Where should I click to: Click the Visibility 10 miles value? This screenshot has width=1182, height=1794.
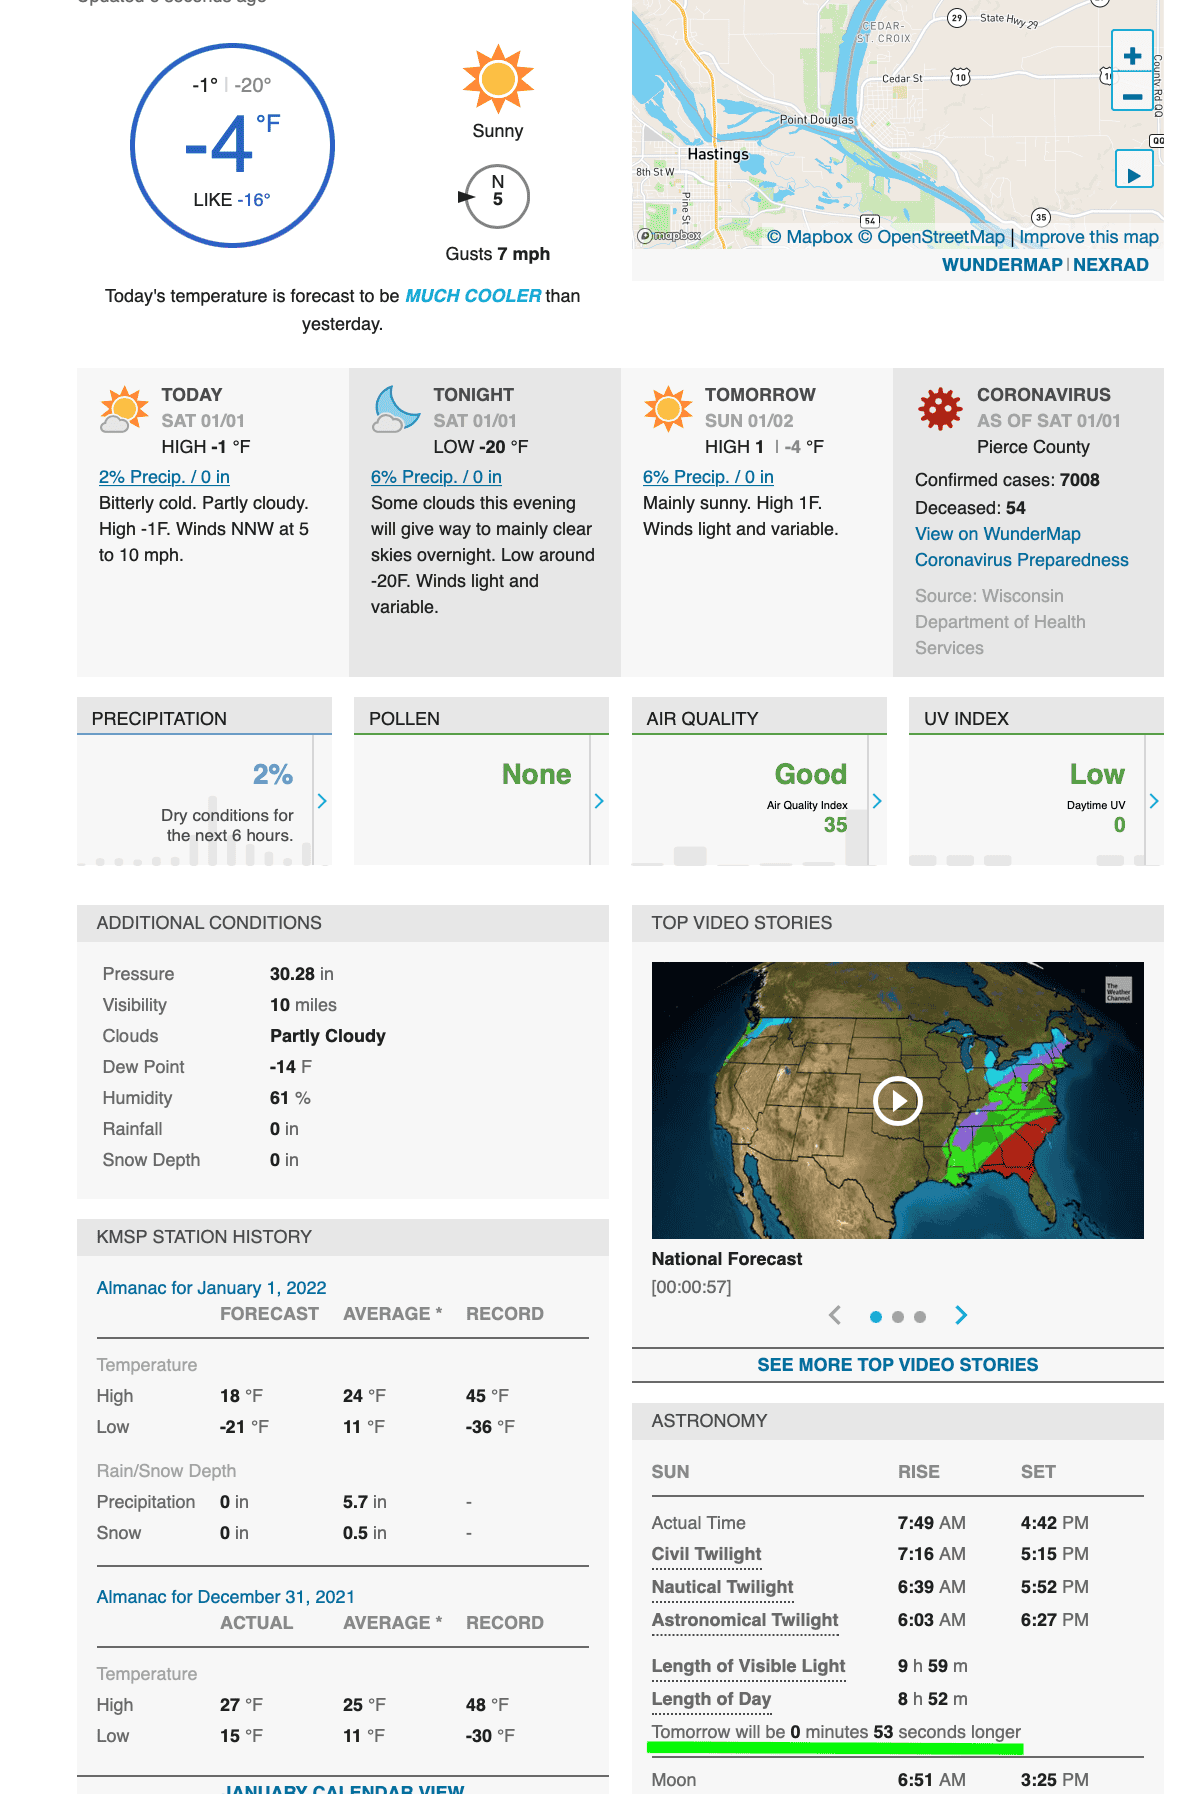(x=303, y=1005)
